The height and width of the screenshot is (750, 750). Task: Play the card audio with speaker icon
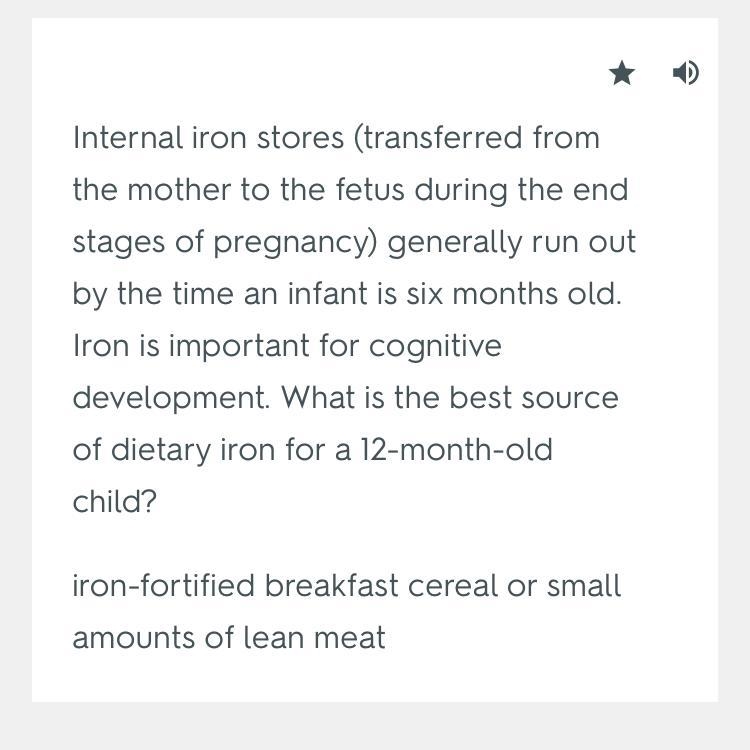[685, 73]
